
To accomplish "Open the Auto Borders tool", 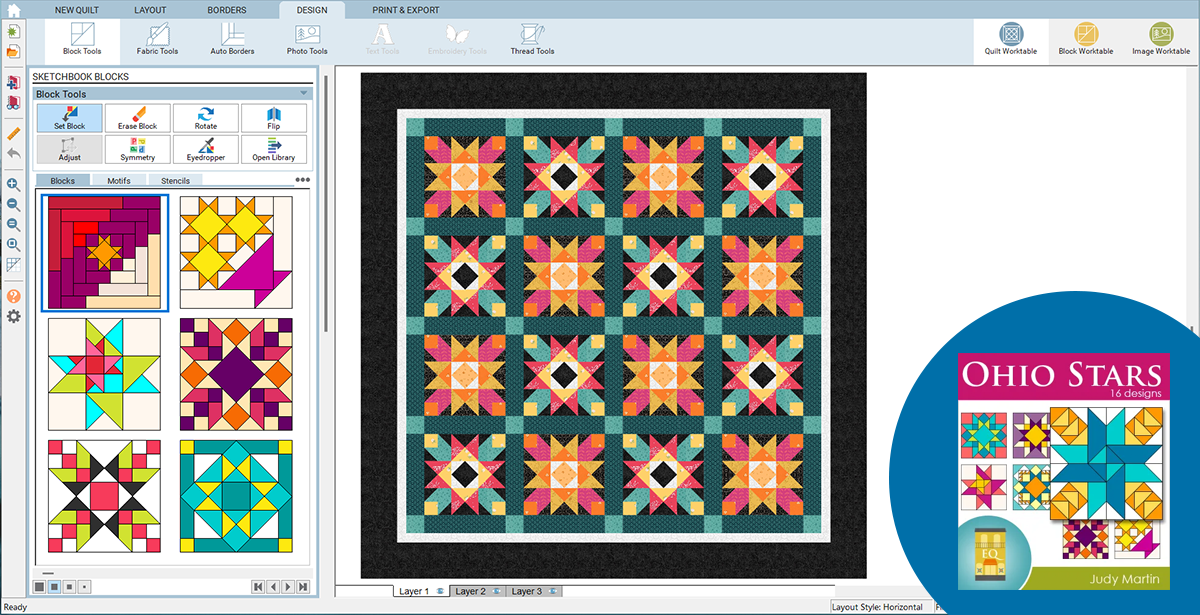I will (232, 39).
